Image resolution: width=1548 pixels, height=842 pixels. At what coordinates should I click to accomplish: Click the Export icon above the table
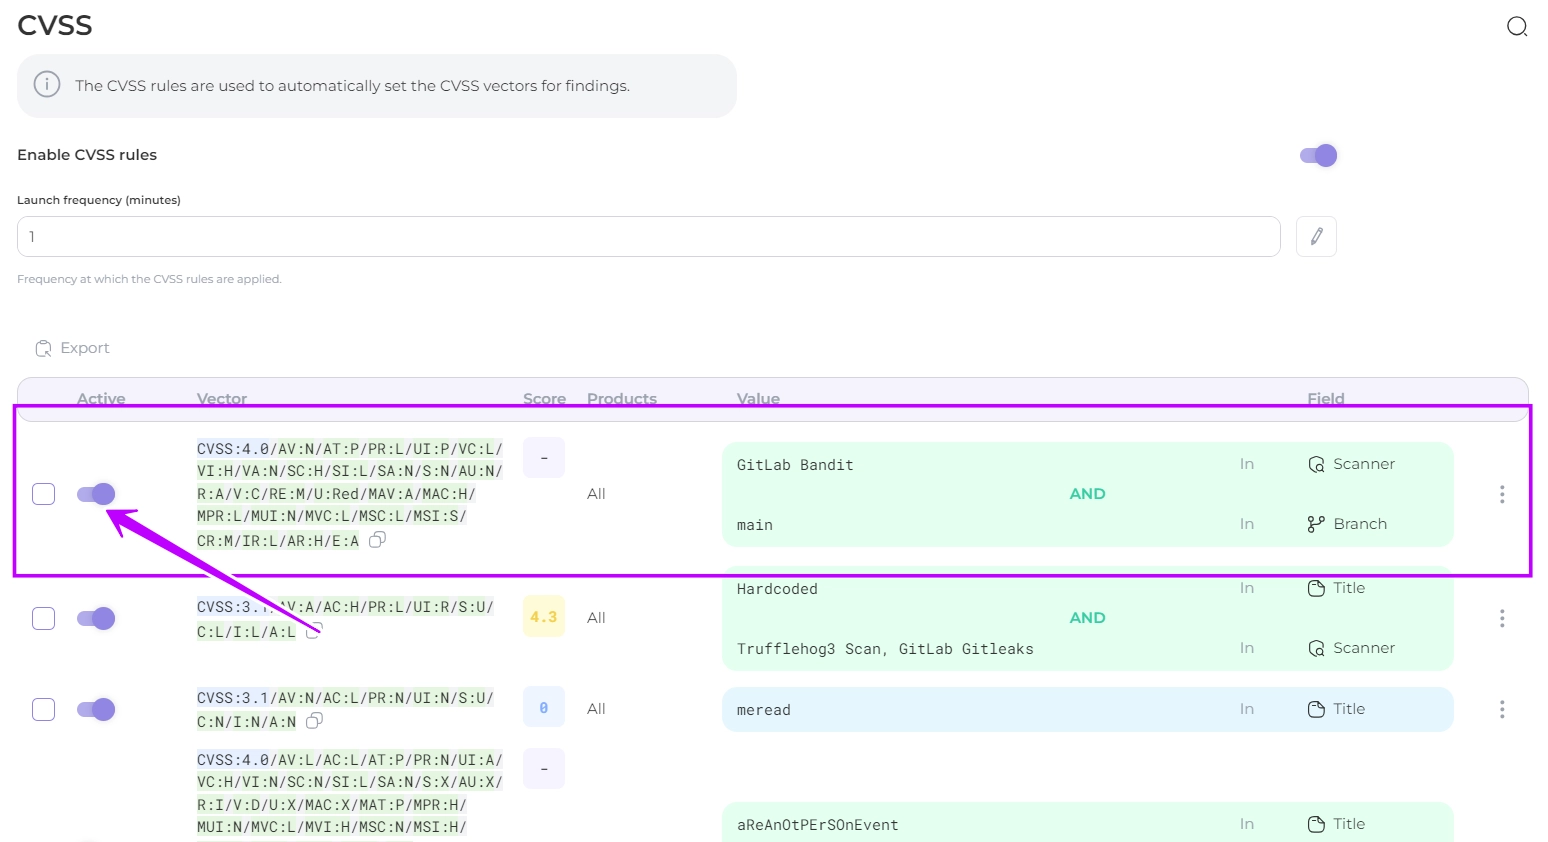43,348
